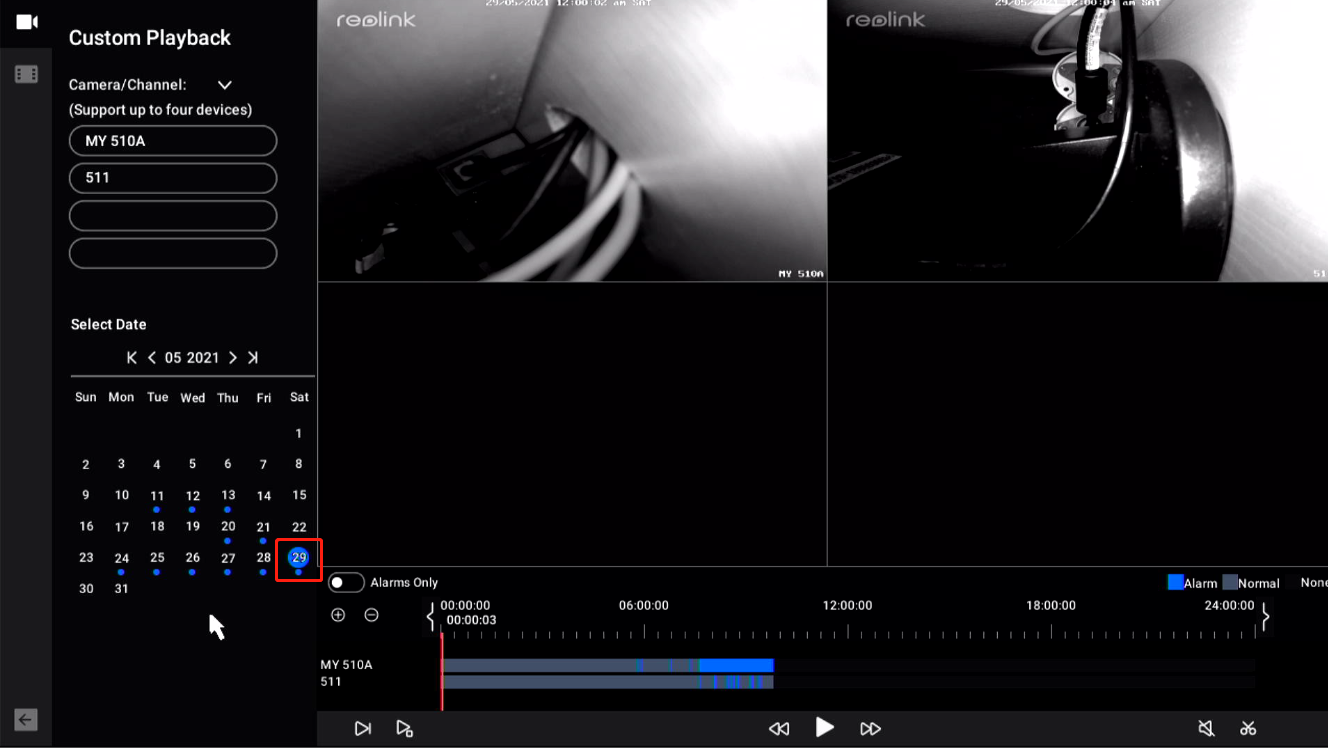Image resolution: width=1328 pixels, height=748 pixels.
Task: Toggle the Alarms Only switch
Action: pyautogui.click(x=346, y=582)
